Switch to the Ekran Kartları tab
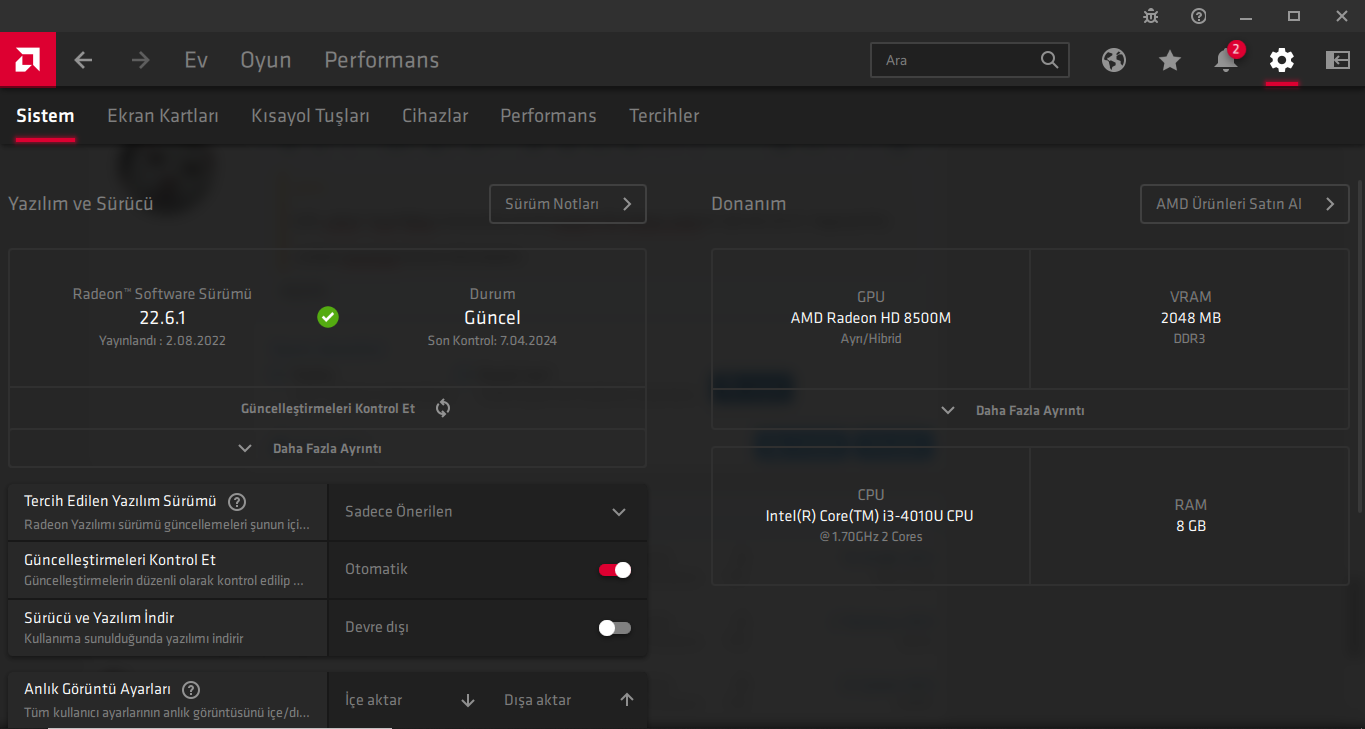 [x=163, y=116]
